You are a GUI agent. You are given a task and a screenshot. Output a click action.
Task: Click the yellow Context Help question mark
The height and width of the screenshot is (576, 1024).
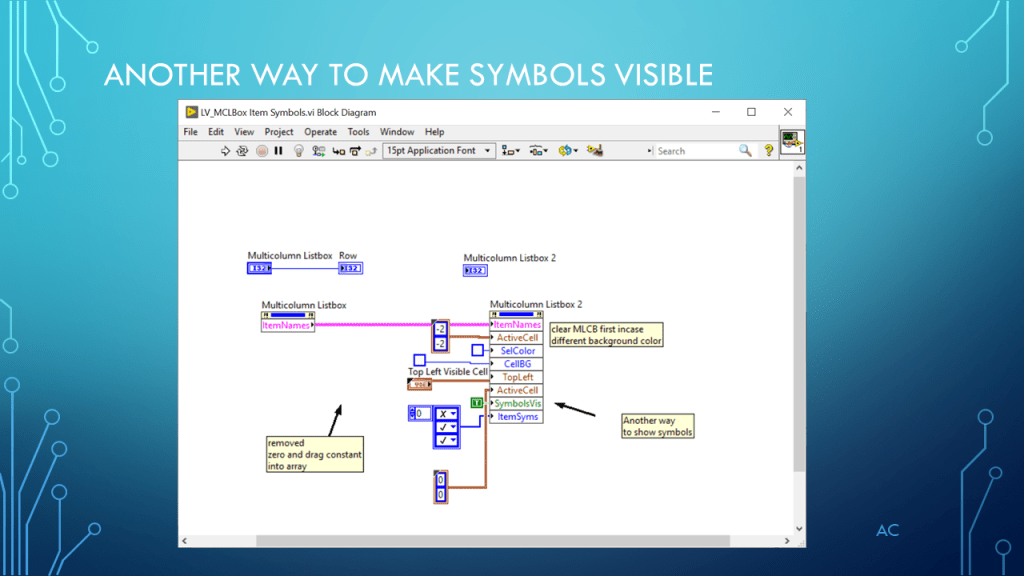coord(768,151)
